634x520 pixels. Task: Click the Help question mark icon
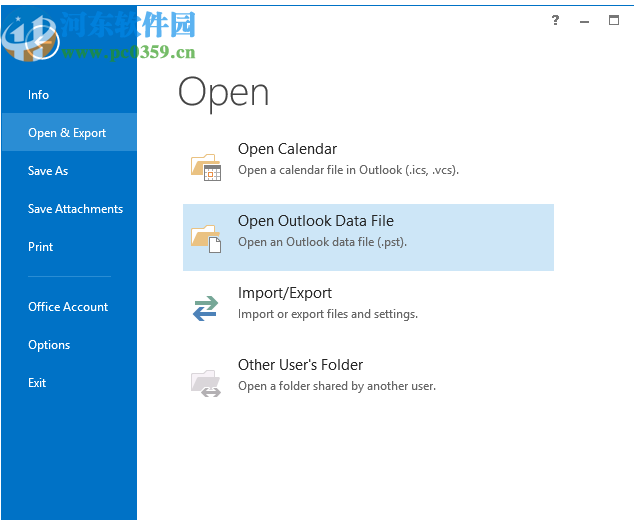pyautogui.click(x=556, y=20)
